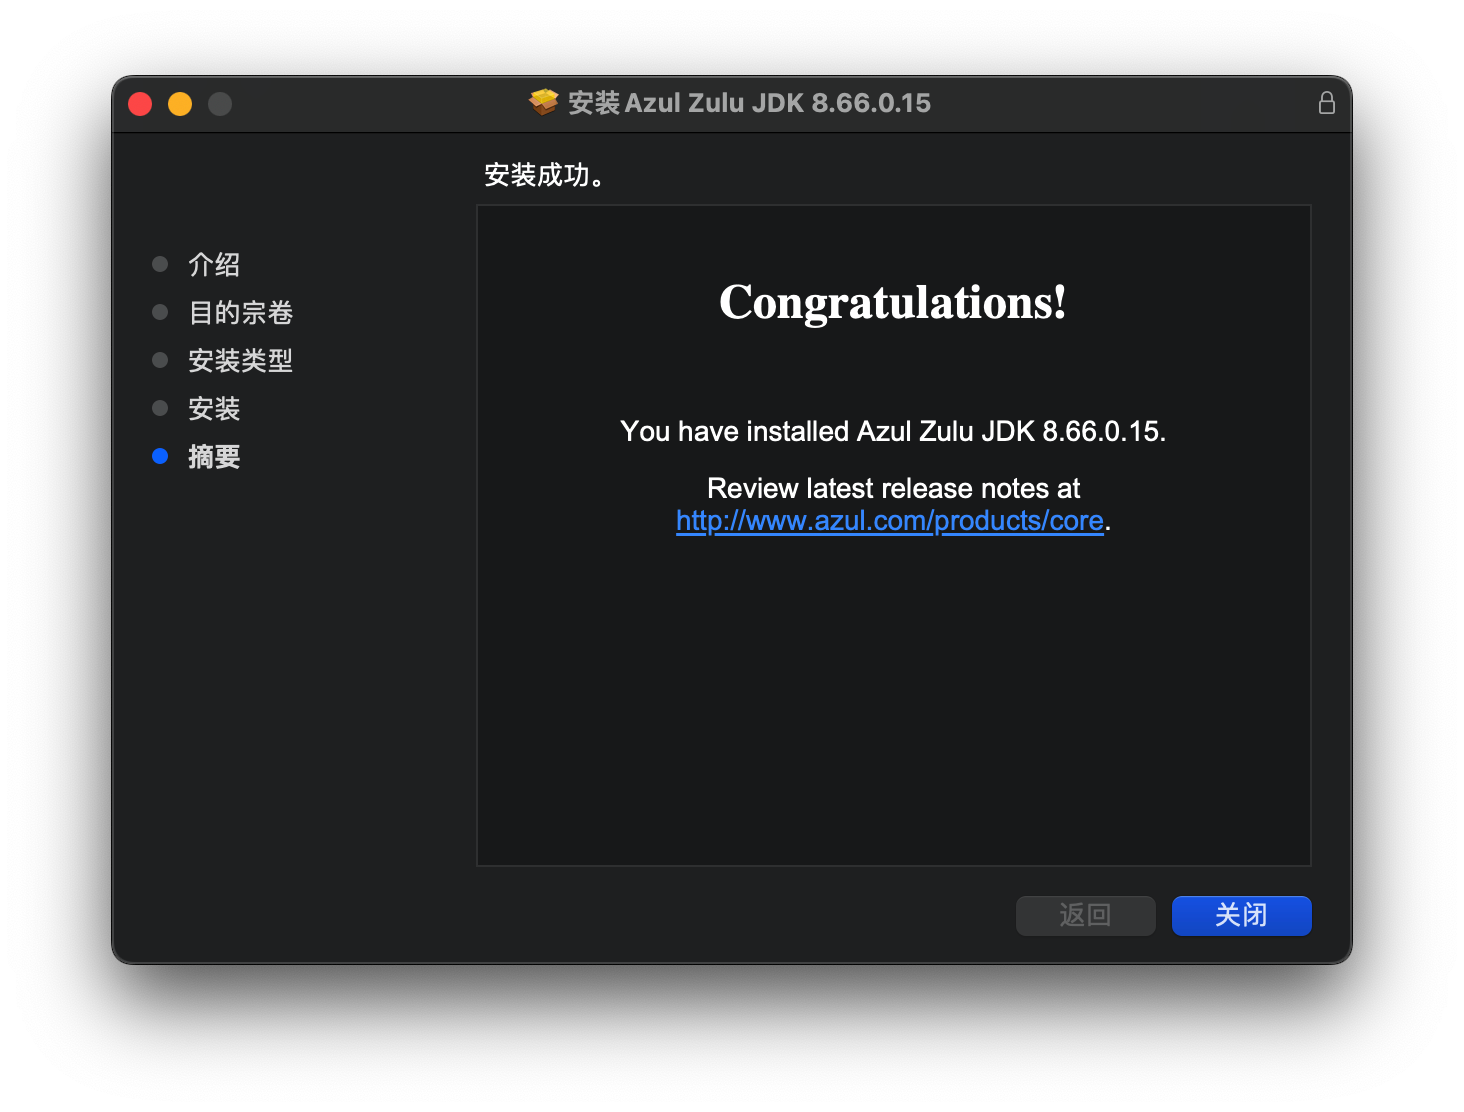
Task: Select the highlighted 摘要 step
Action: pyautogui.click(x=213, y=456)
